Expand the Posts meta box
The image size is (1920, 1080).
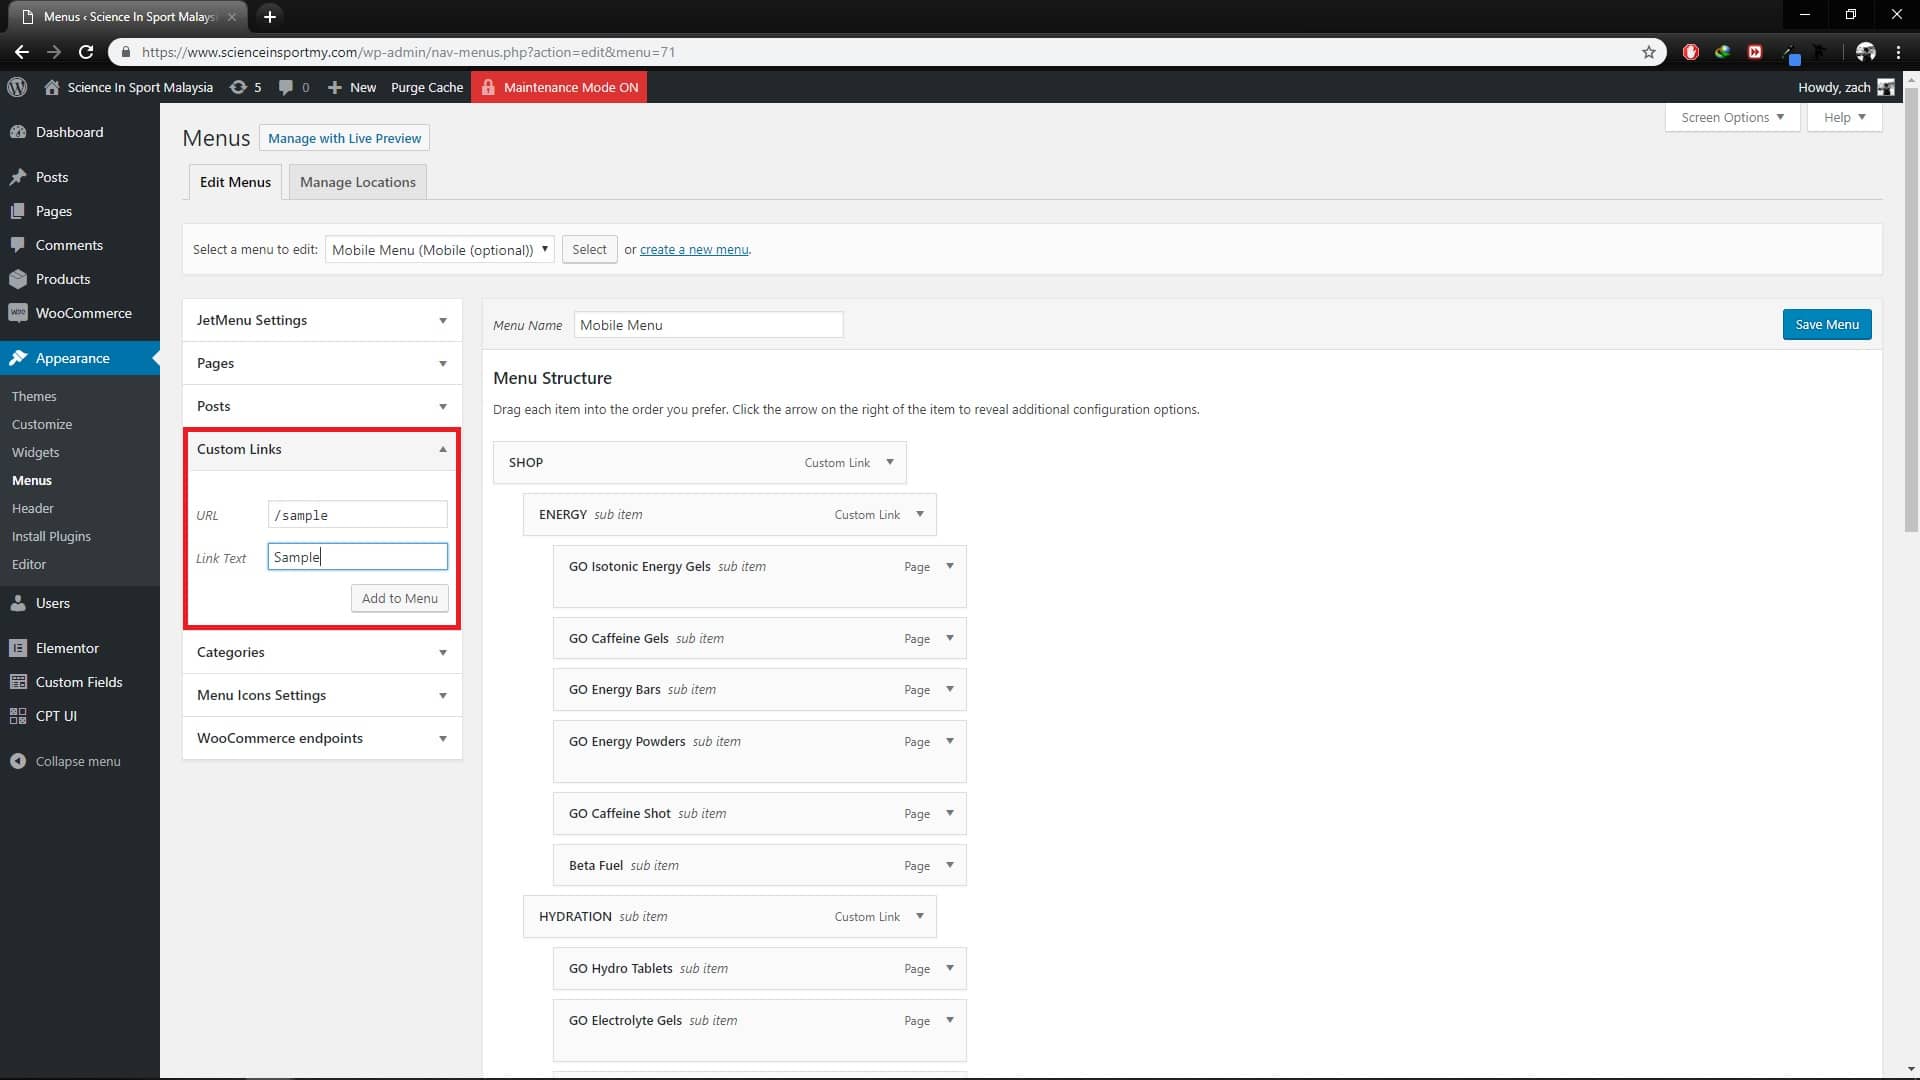pyautogui.click(x=442, y=406)
